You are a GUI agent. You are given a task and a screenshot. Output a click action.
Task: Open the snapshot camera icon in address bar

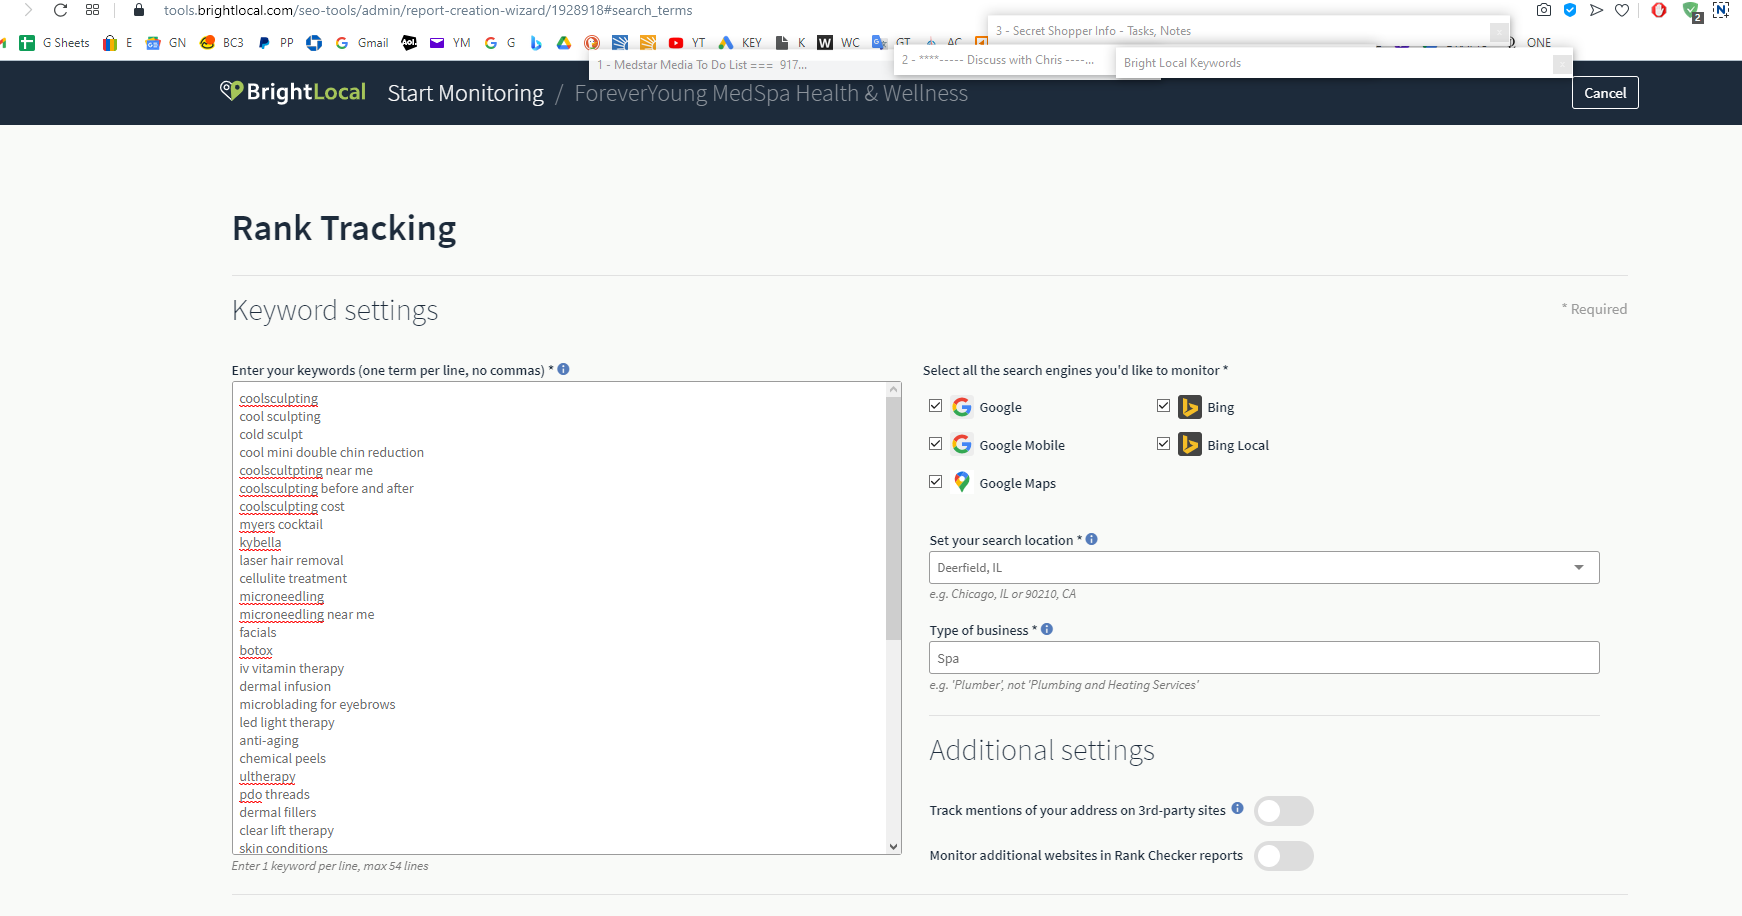coord(1544,10)
